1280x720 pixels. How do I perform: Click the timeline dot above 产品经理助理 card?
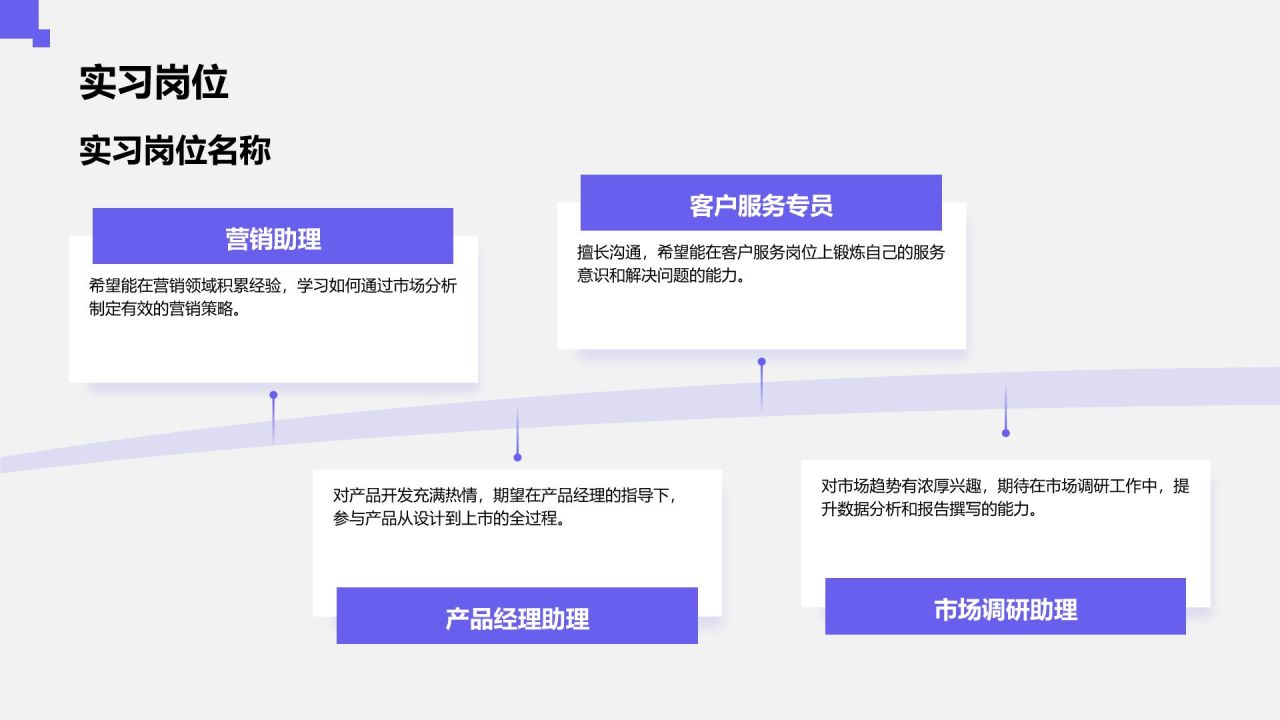517,457
